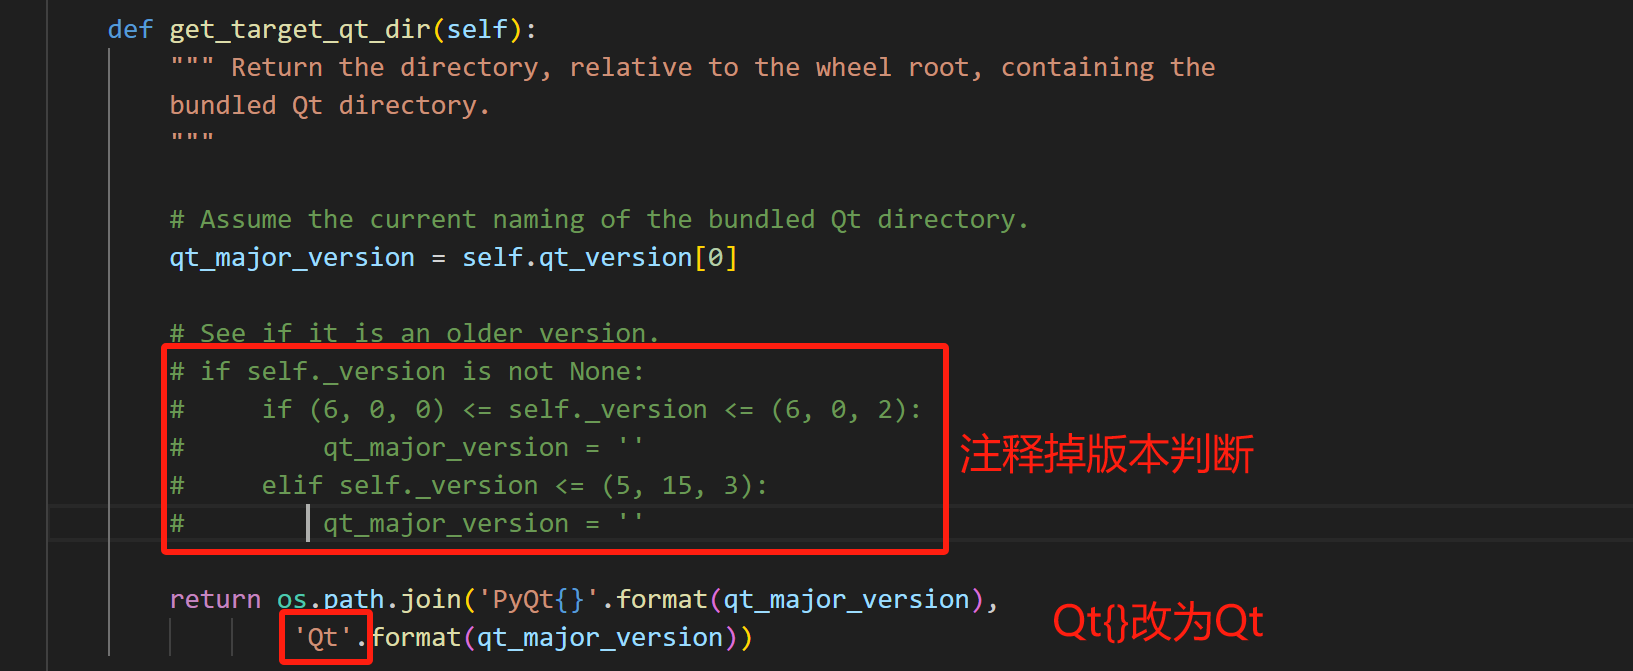The height and width of the screenshot is (671, 1633).
Task: Click the get_target_qt_dir function name
Action: click(299, 30)
